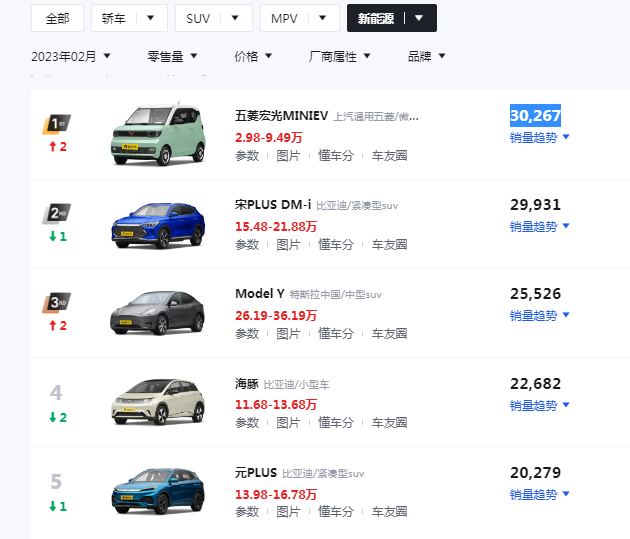Select the 全部 category tab
This screenshot has width=630, height=539.
point(57,18)
